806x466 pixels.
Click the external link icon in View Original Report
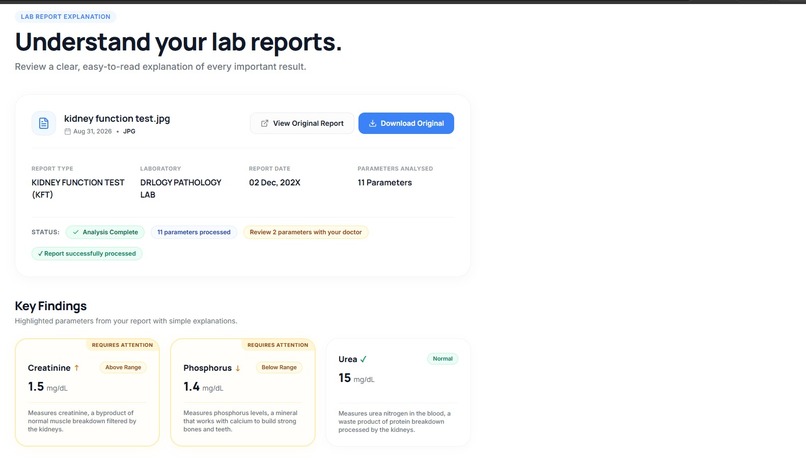pyautogui.click(x=264, y=123)
